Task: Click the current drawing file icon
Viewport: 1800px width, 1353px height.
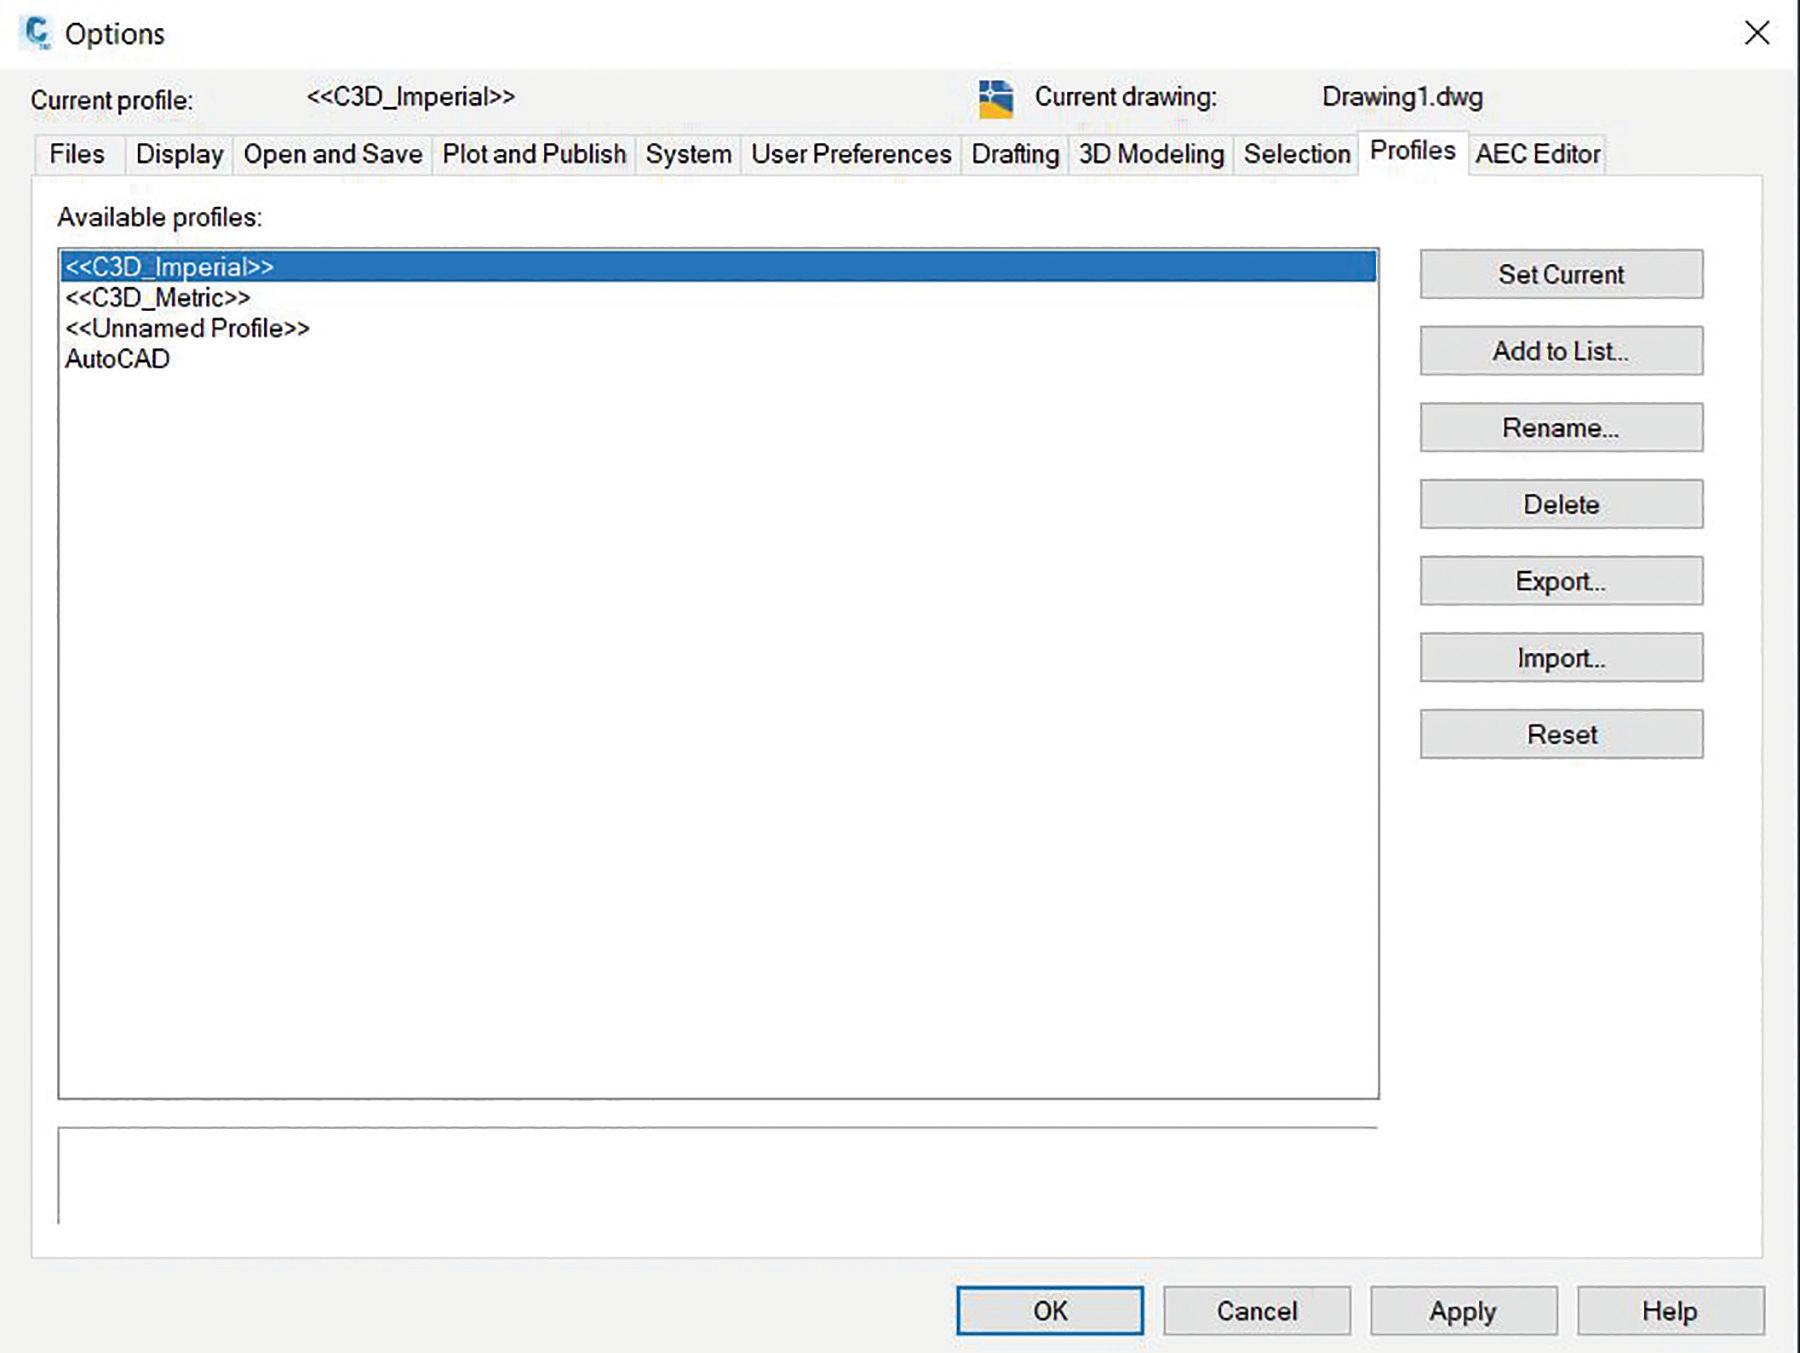Action: (995, 99)
